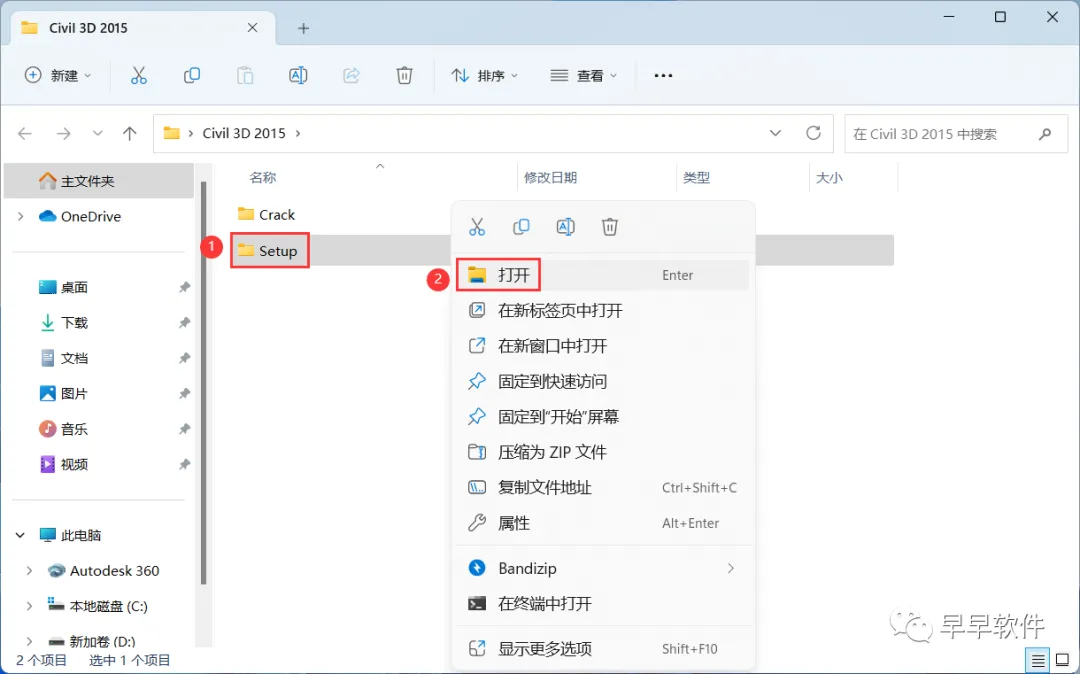Select the Crack folder
The width and height of the screenshot is (1080, 674).
(267, 215)
